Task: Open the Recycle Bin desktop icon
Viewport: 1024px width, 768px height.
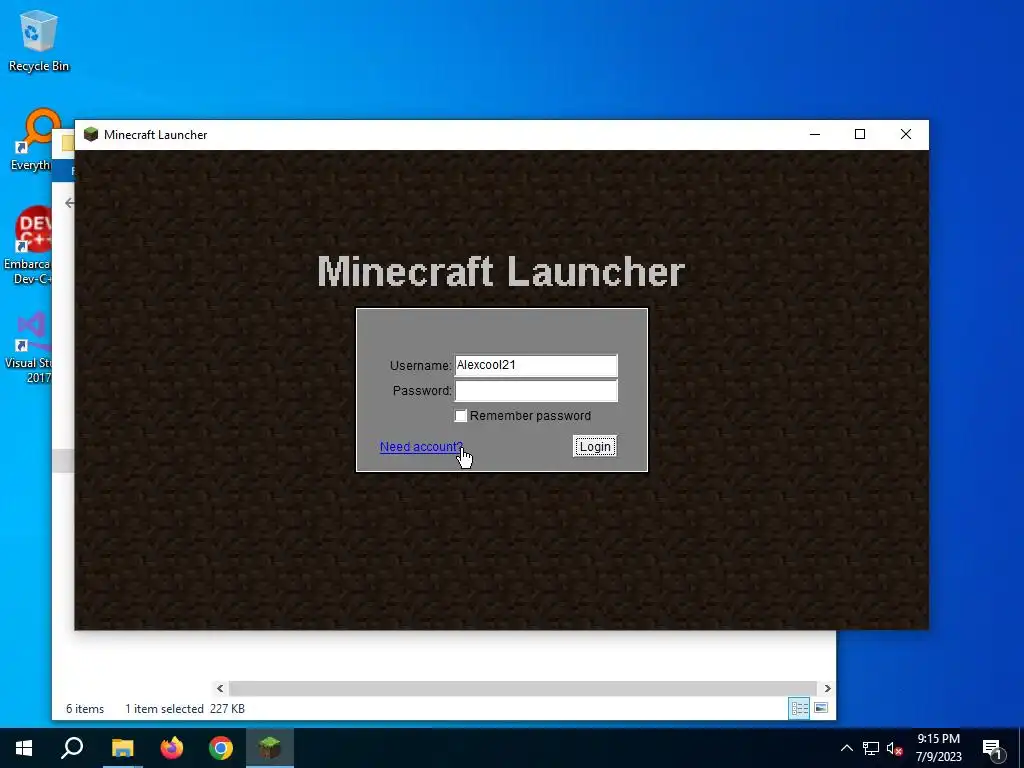Action: coord(39,41)
